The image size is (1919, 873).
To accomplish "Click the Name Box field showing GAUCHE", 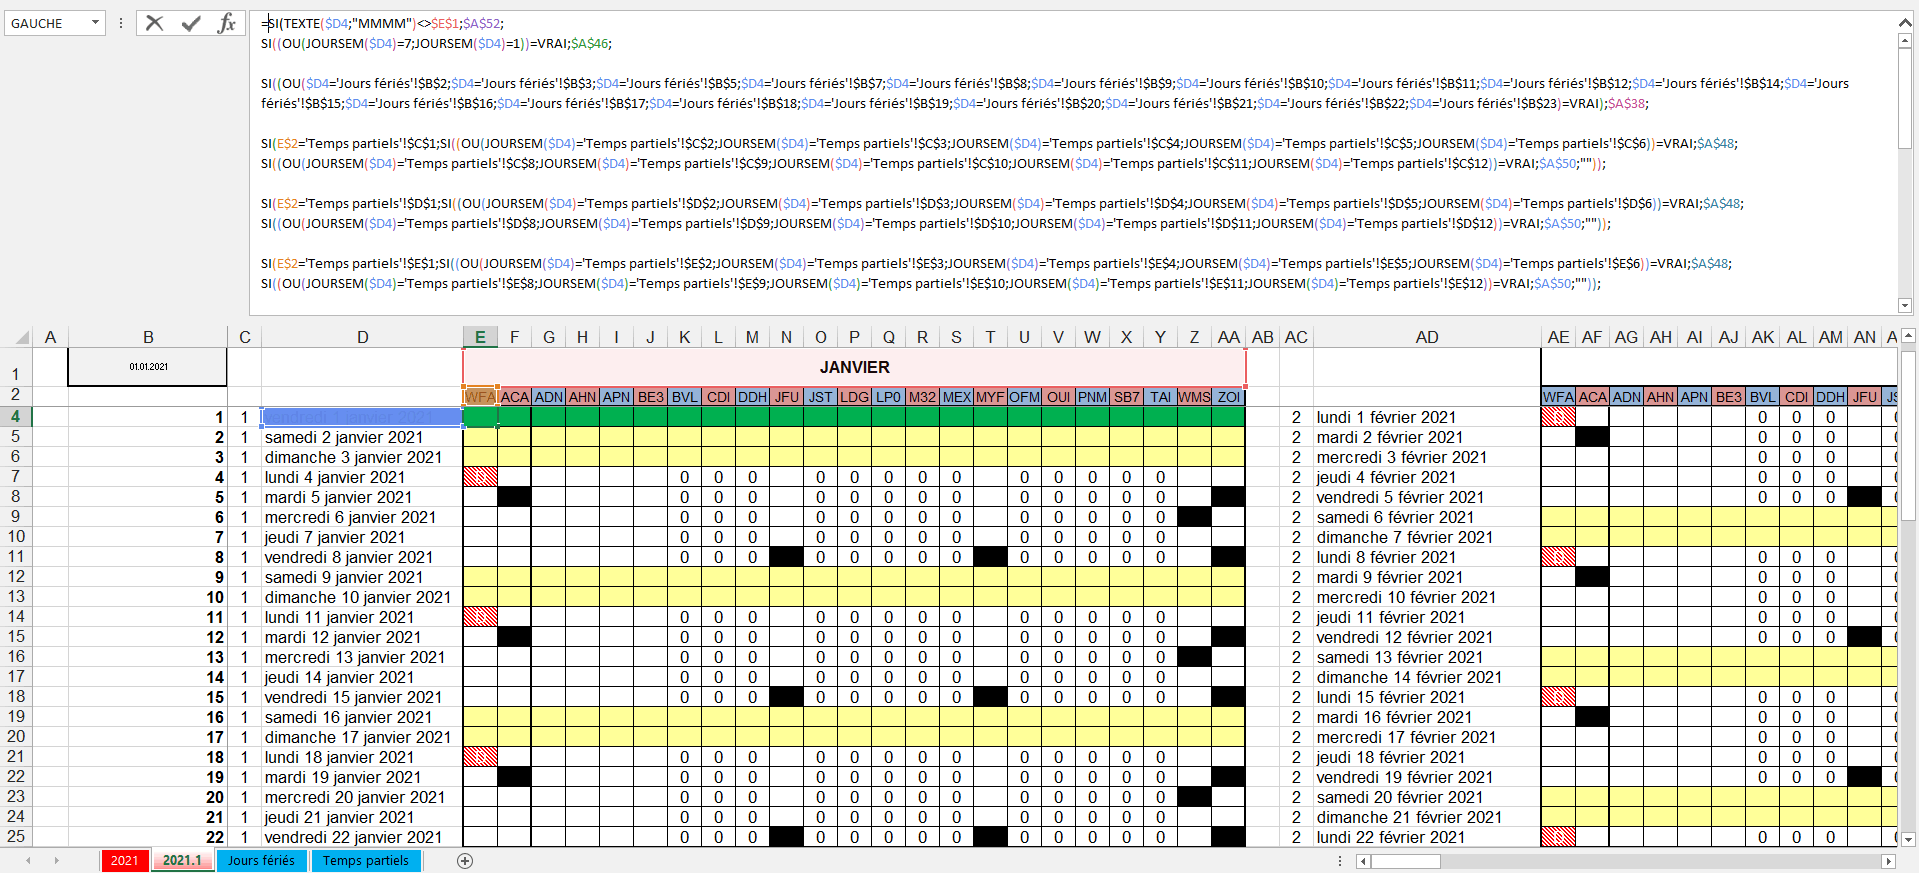I will click(x=46, y=23).
